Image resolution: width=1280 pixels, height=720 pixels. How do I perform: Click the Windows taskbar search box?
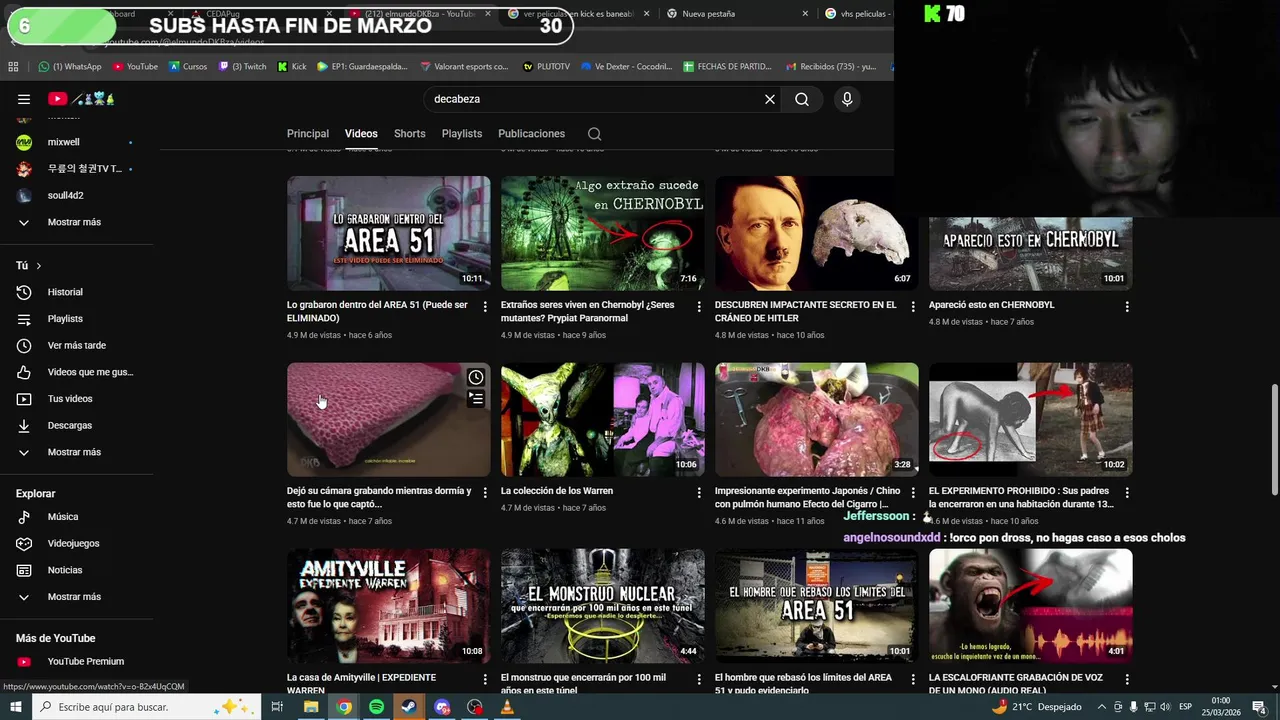click(x=148, y=707)
